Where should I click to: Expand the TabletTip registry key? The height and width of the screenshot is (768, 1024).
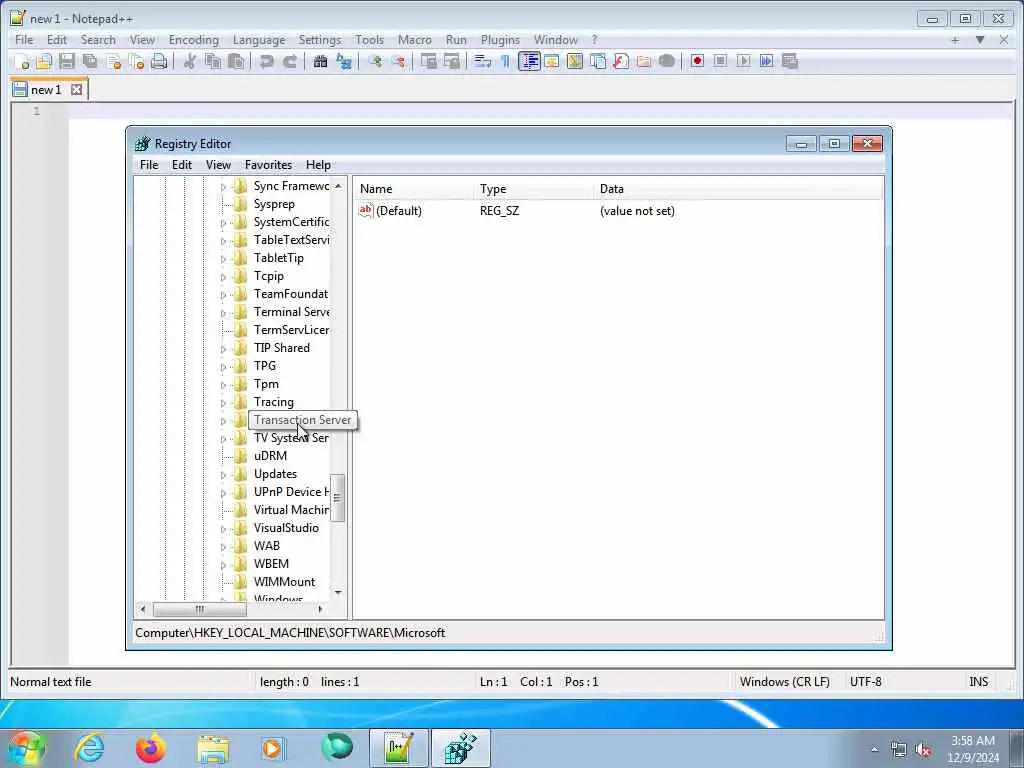(x=223, y=259)
